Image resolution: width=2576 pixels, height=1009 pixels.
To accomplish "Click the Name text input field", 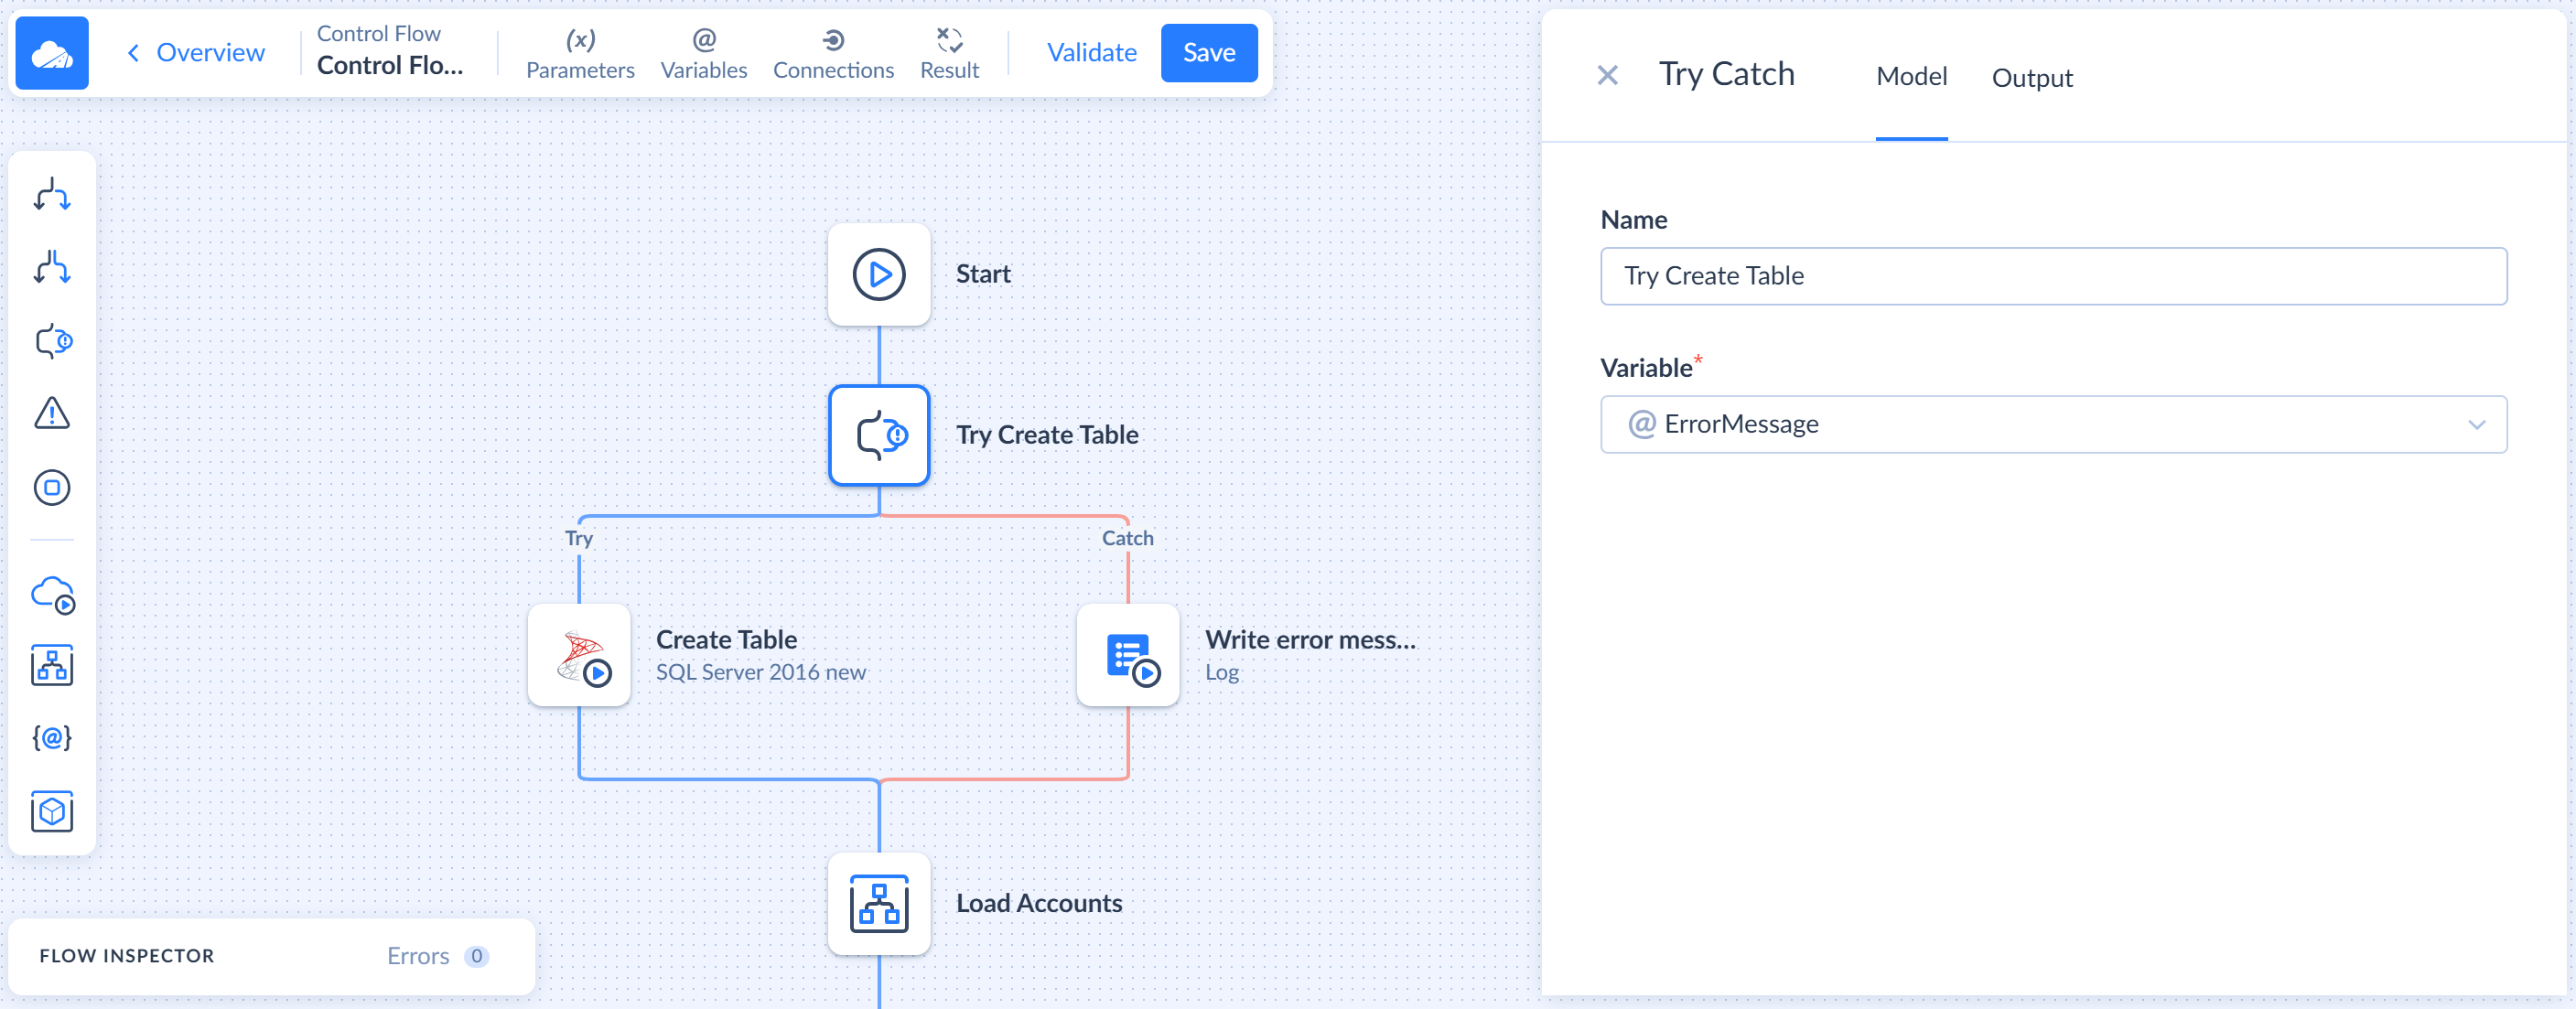I will [x=2055, y=274].
